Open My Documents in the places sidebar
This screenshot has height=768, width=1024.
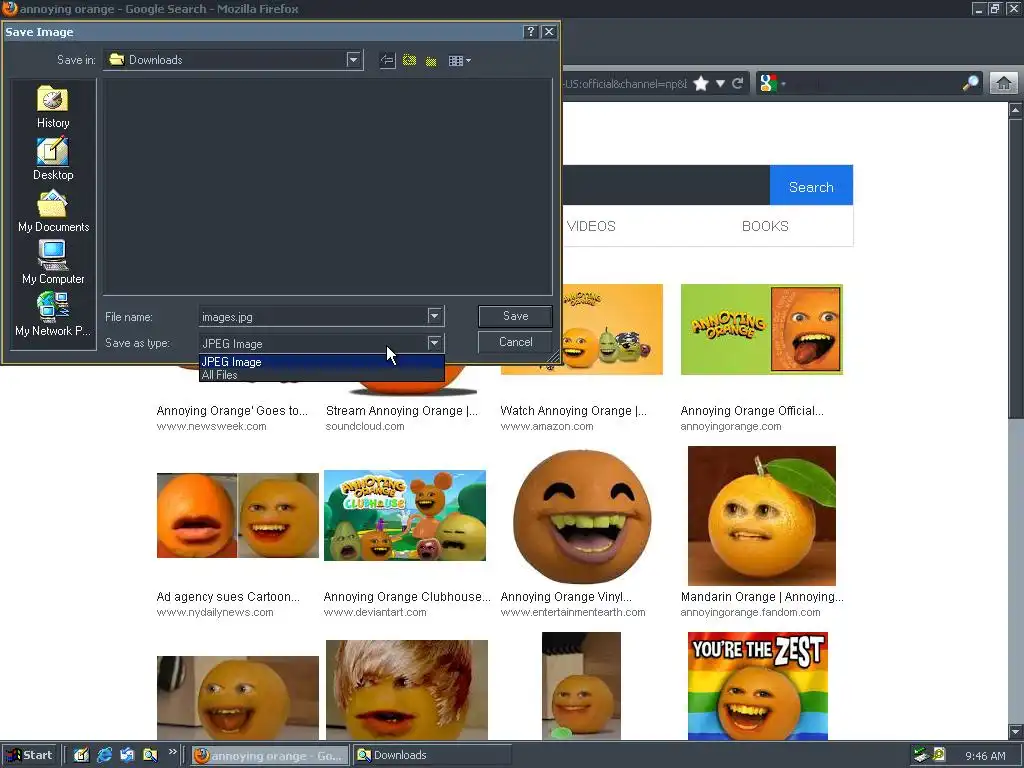(x=53, y=211)
